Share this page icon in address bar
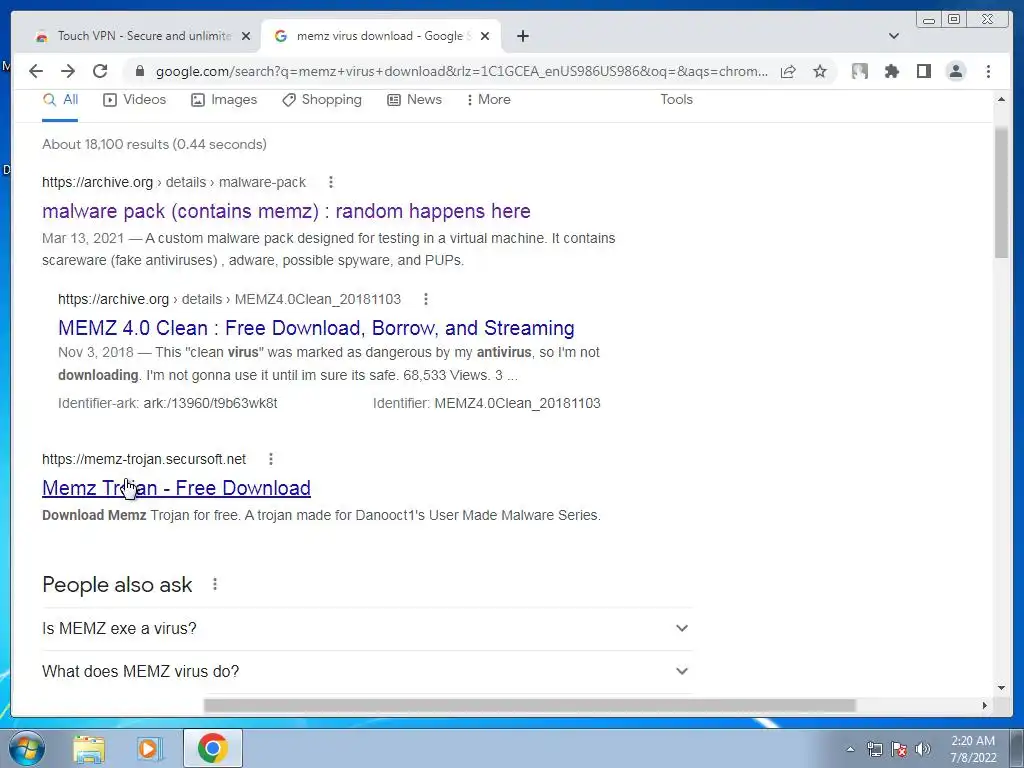The image size is (1024, 768). pyautogui.click(x=788, y=71)
